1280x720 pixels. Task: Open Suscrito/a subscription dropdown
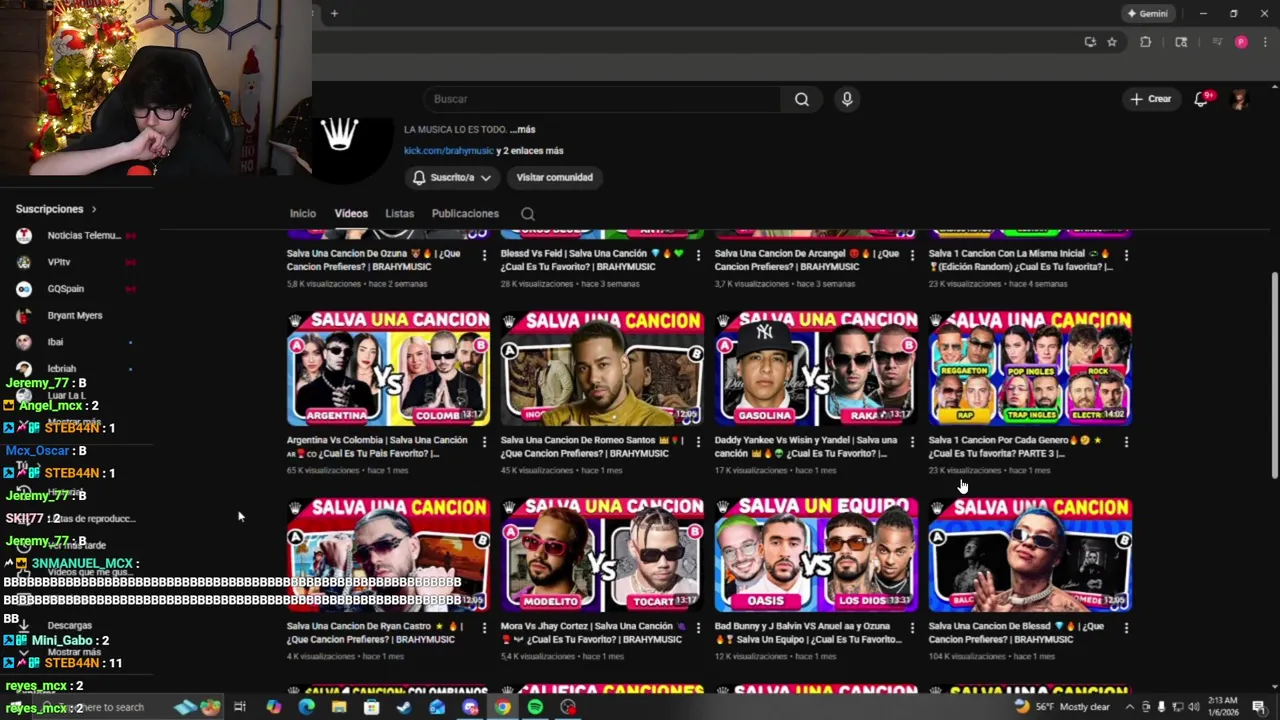(452, 177)
